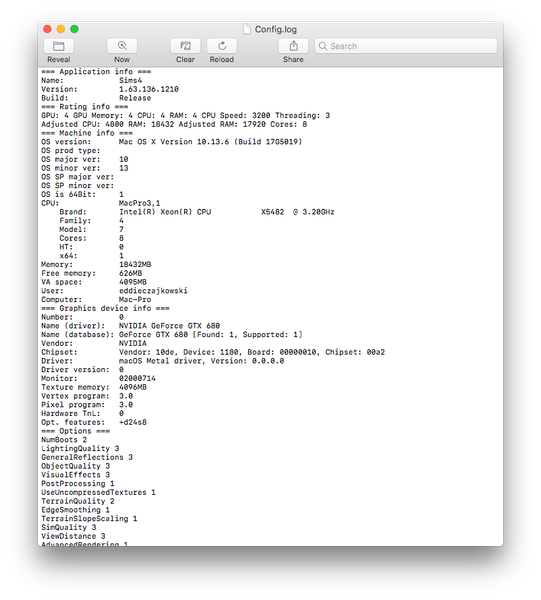Click the Clear log icon
541x600 pixels.
coord(186,46)
